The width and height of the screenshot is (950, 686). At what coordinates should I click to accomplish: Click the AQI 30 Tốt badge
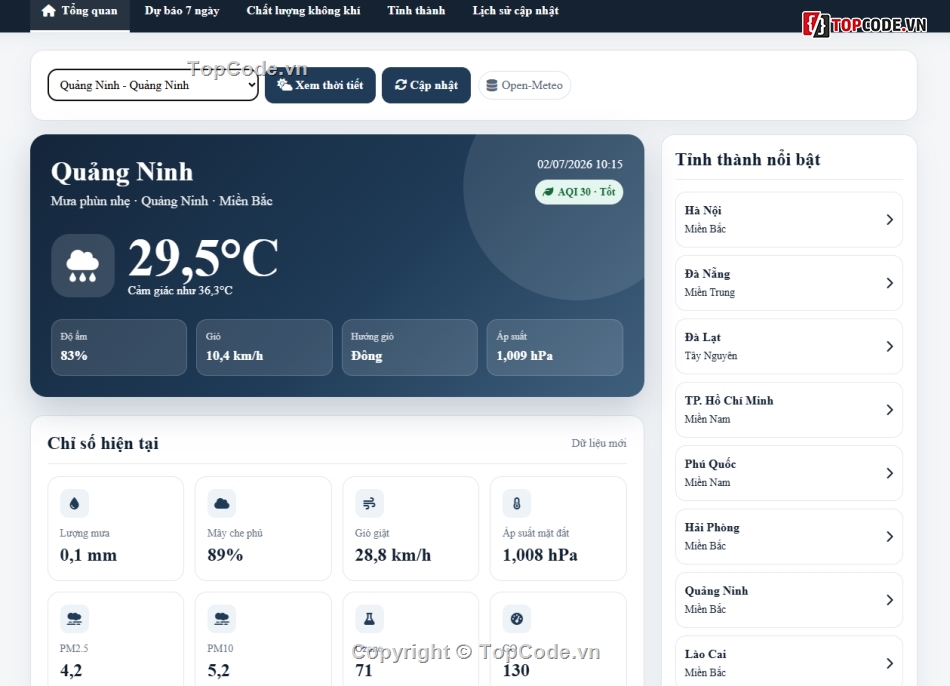(579, 192)
